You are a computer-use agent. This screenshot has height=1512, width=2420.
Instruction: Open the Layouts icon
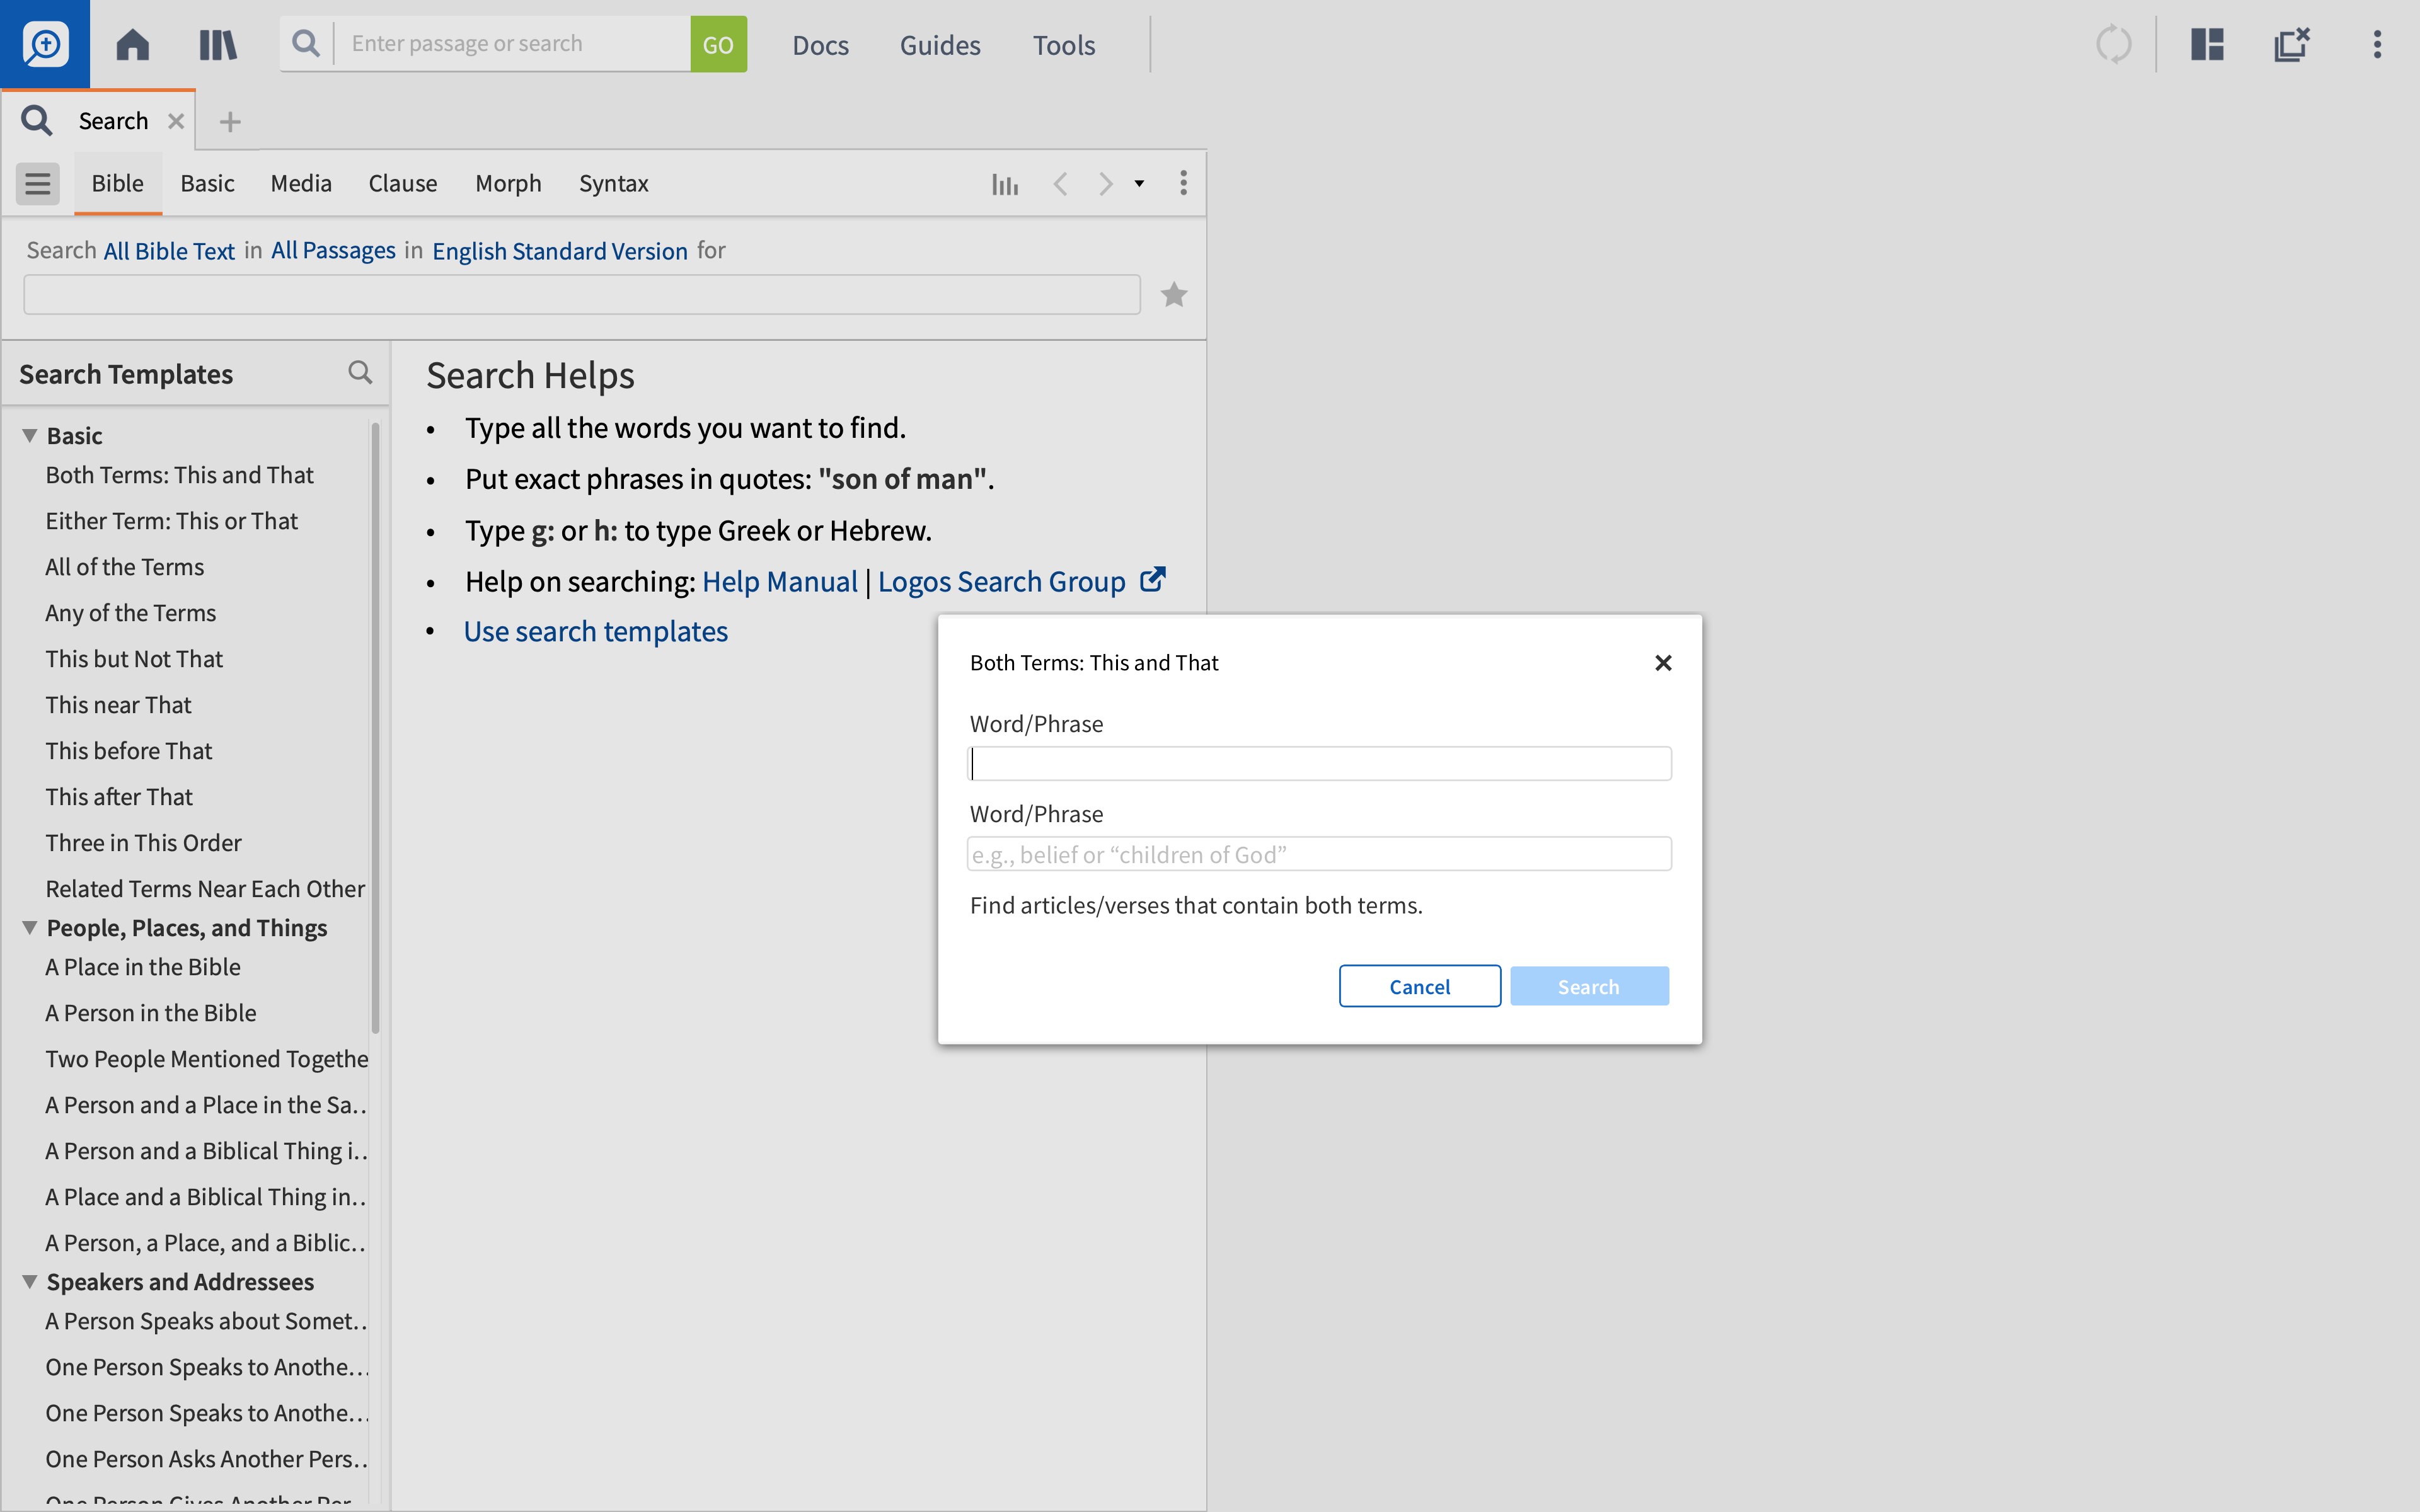click(2207, 44)
